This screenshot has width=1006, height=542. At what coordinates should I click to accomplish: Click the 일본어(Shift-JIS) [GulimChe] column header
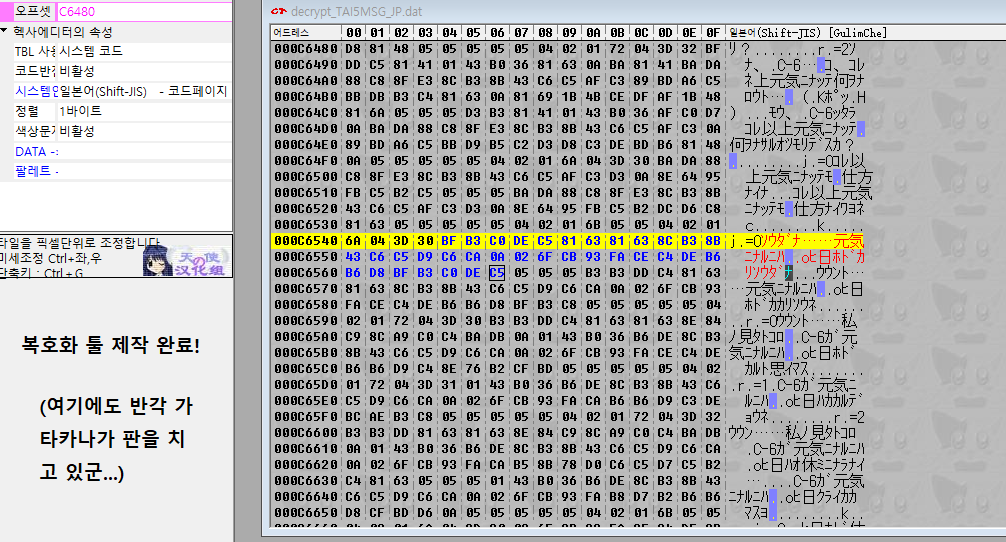[808, 32]
